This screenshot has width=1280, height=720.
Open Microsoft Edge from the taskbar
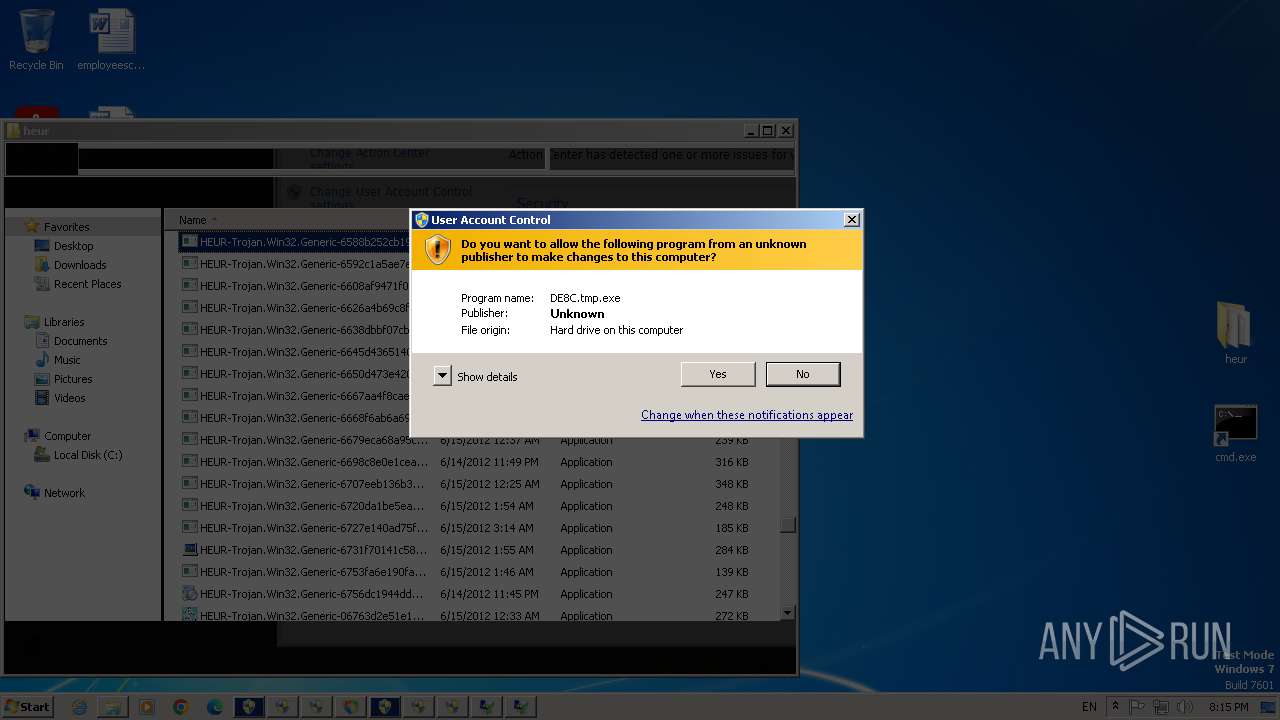coord(215,707)
